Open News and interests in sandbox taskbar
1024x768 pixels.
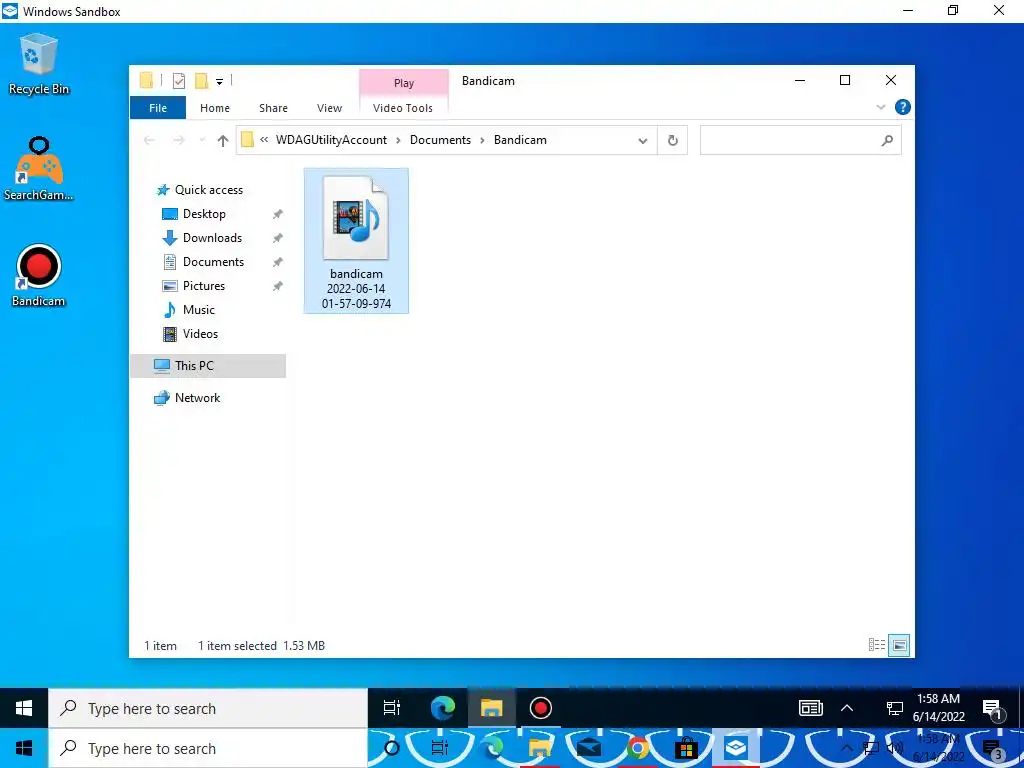pyautogui.click(x=810, y=708)
